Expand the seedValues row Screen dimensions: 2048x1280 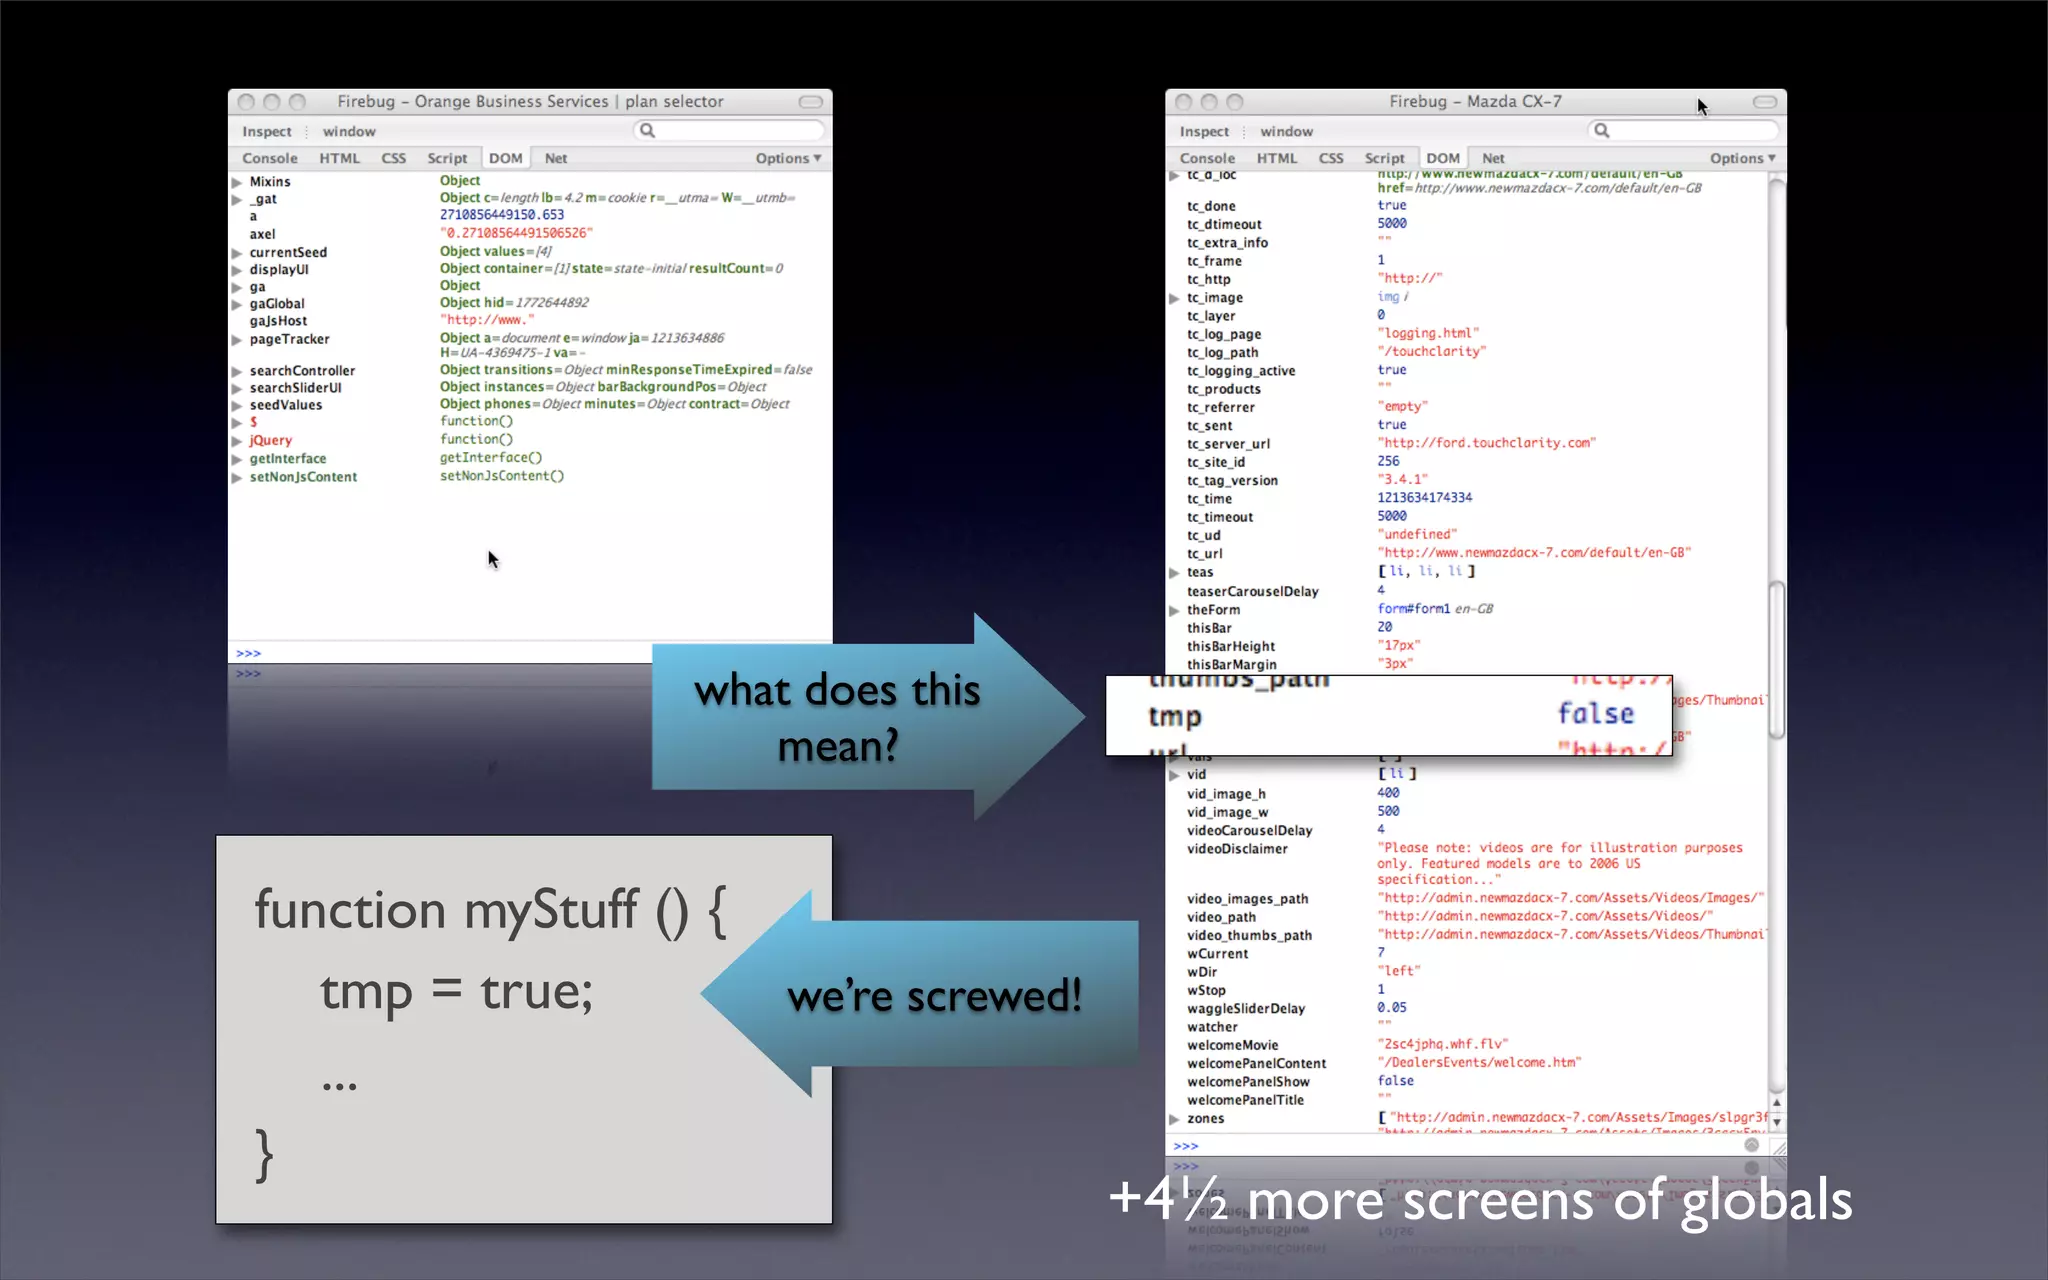click(237, 405)
